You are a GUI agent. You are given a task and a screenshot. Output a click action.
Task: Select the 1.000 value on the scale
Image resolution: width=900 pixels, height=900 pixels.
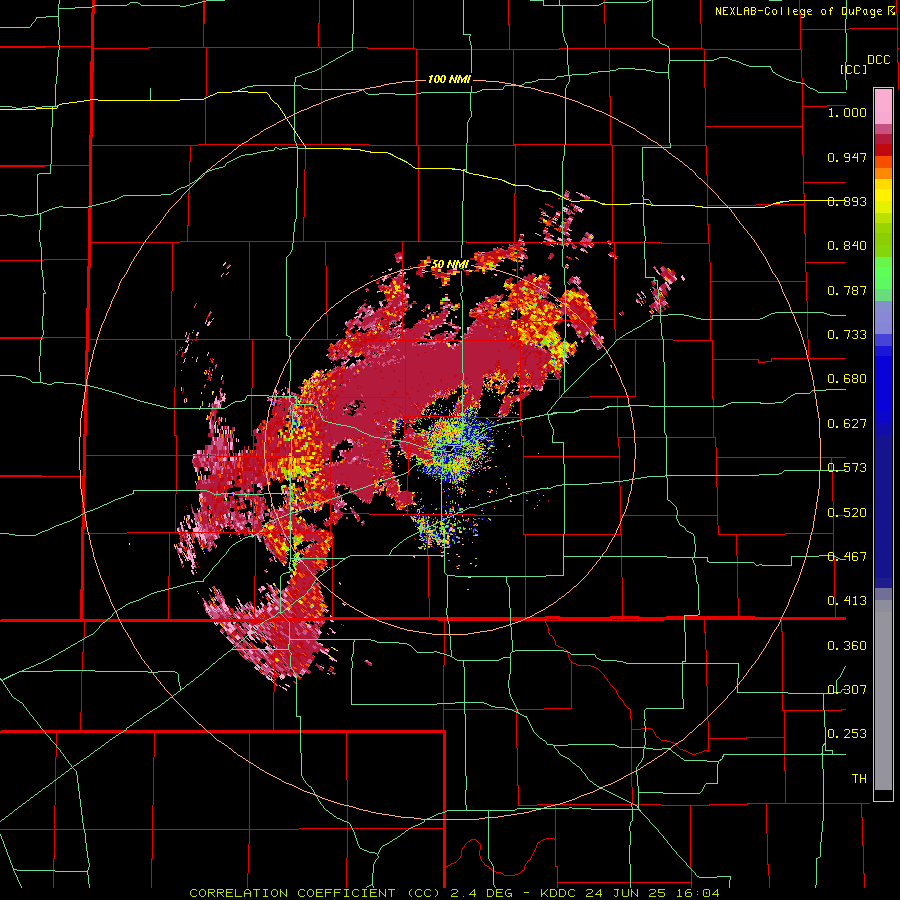point(847,112)
